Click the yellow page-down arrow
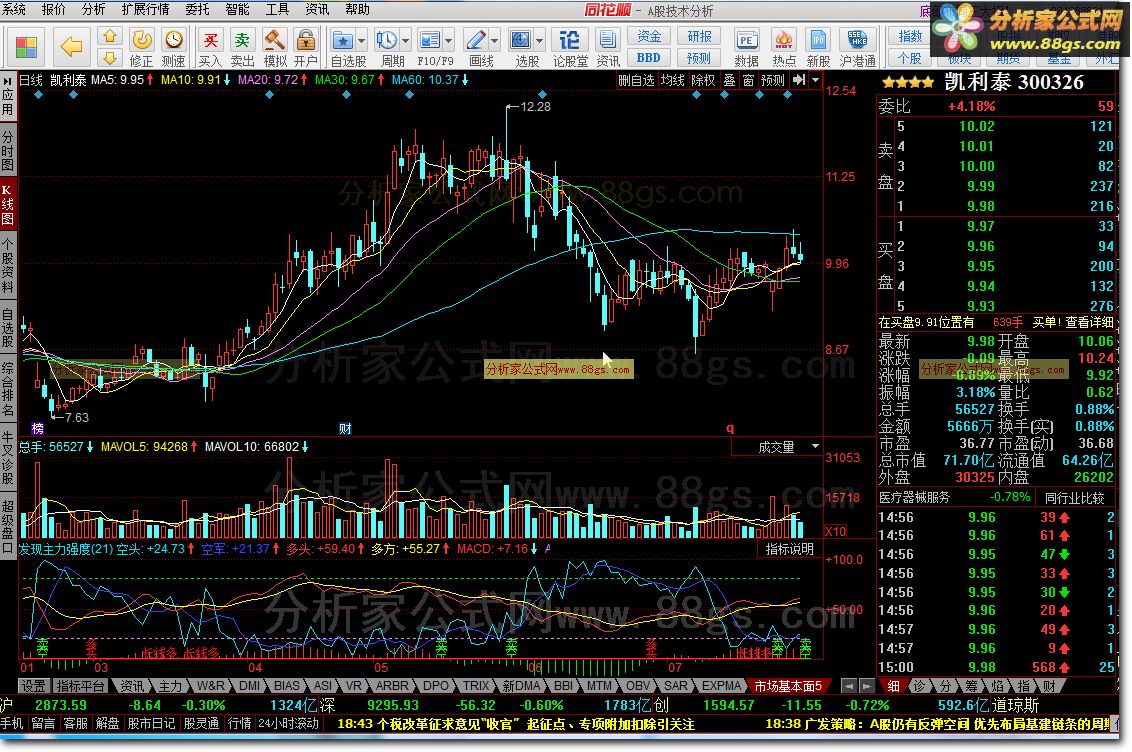This screenshot has height=752, width=1132. pyautogui.click(x=110, y=57)
